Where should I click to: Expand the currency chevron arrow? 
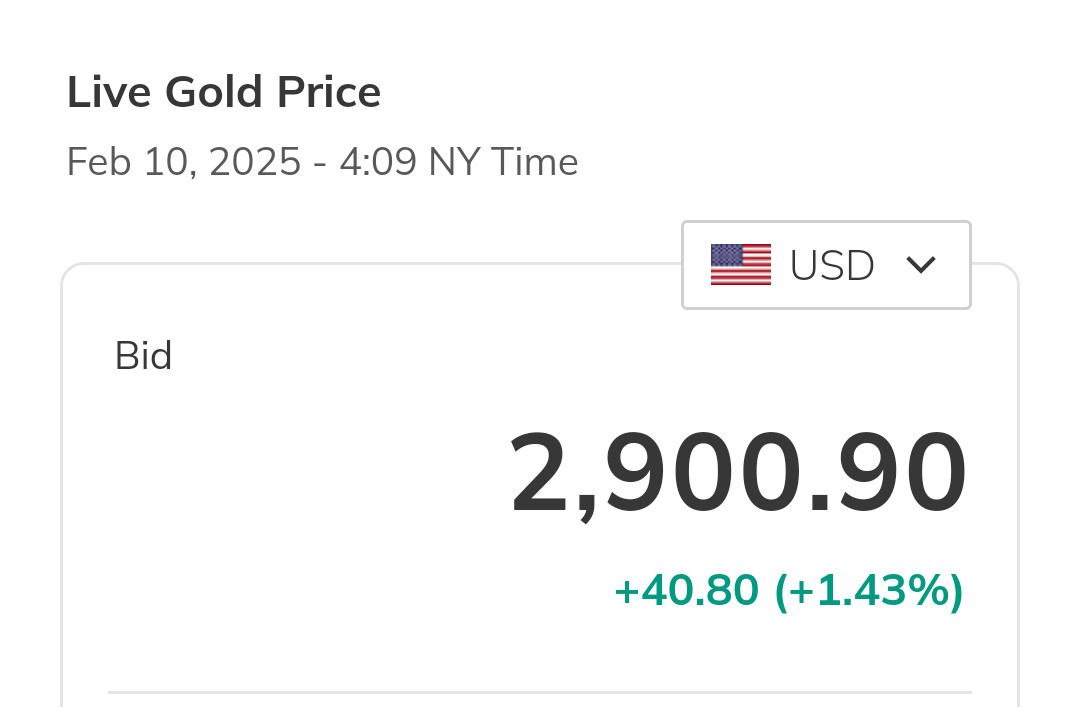920,265
